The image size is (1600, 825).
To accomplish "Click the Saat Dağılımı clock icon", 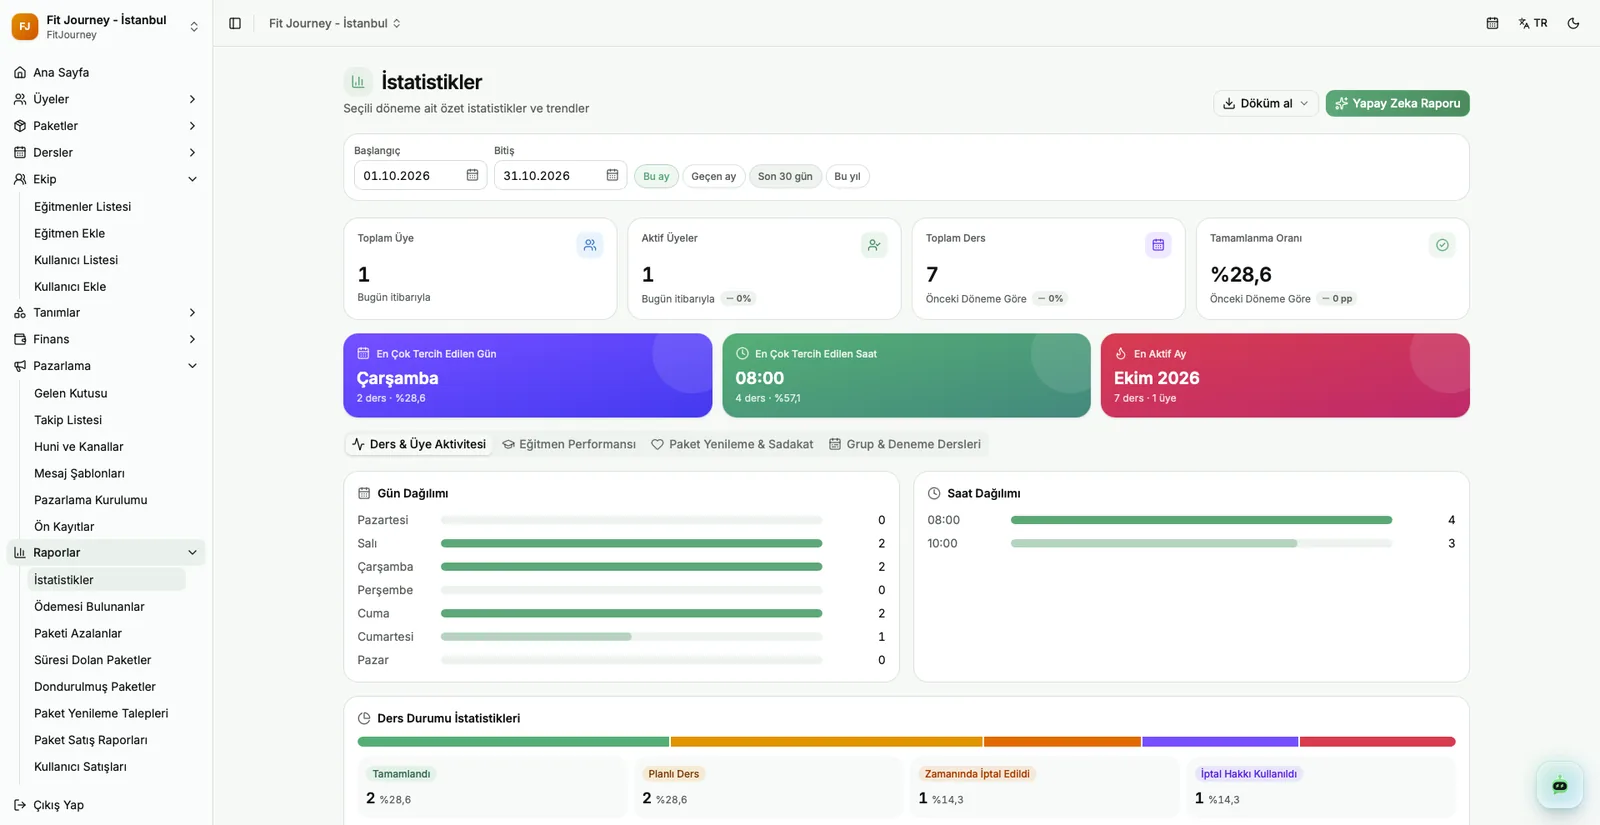I will 934,493.
